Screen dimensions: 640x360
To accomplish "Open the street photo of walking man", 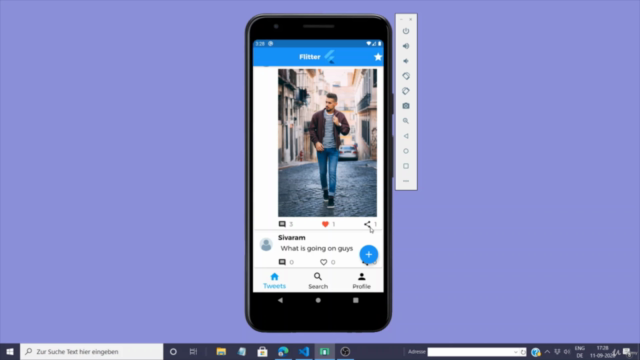I will coord(327,142).
